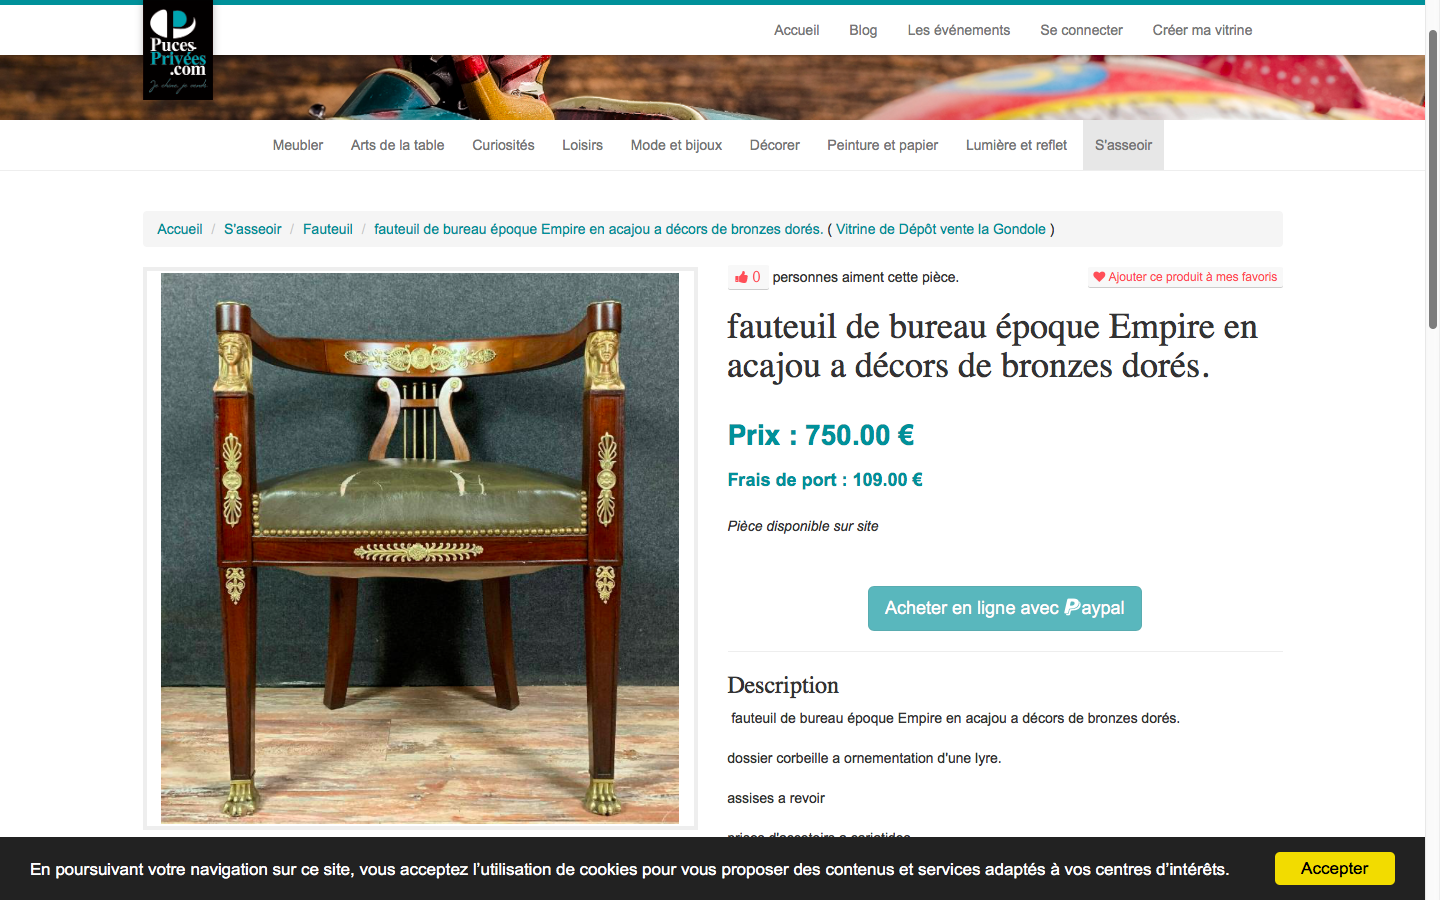1440x900 pixels.
Task: Open Vitrine de Dépôt vente la Gondole
Action: (941, 229)
